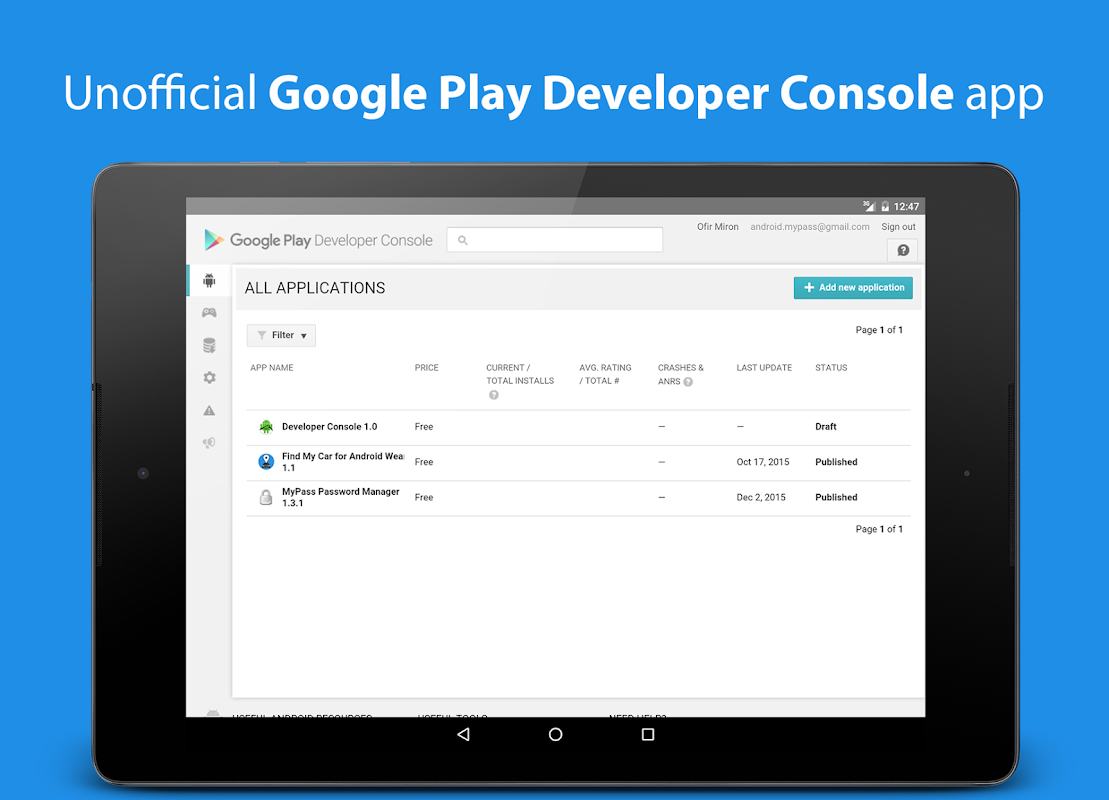Screen dimensions: 1109x800
Task: Click Published status of Find My Car
Action: (836, 462)
